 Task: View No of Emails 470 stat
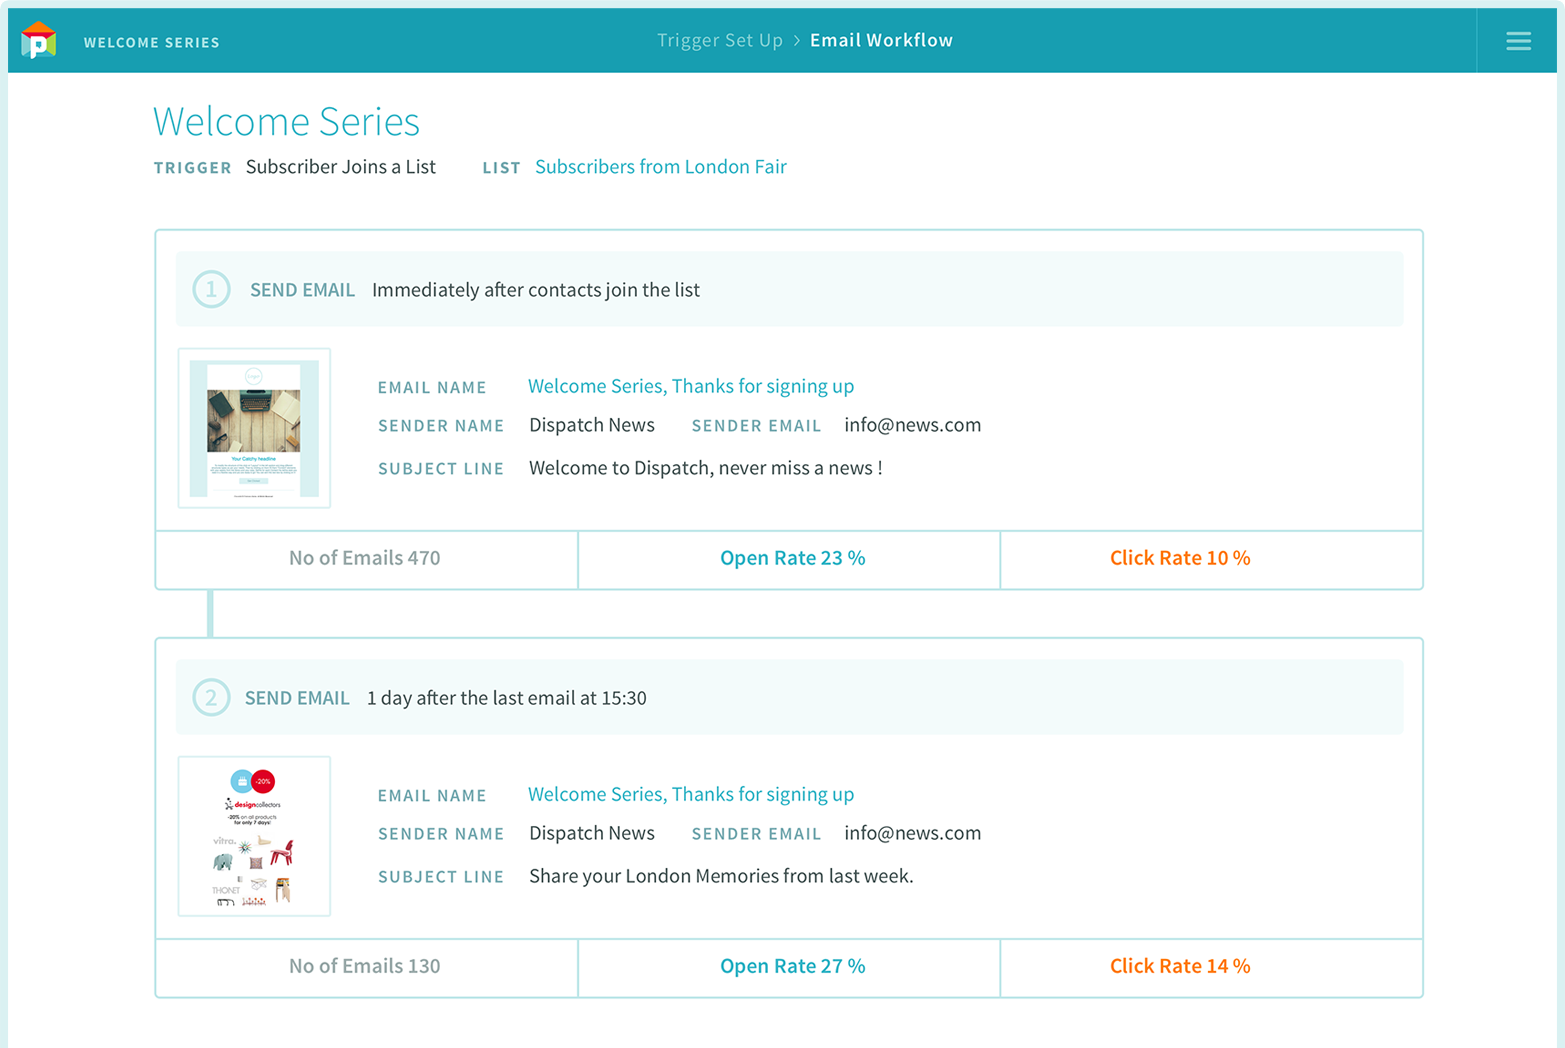pyautogui.click(x=366, y=559)
